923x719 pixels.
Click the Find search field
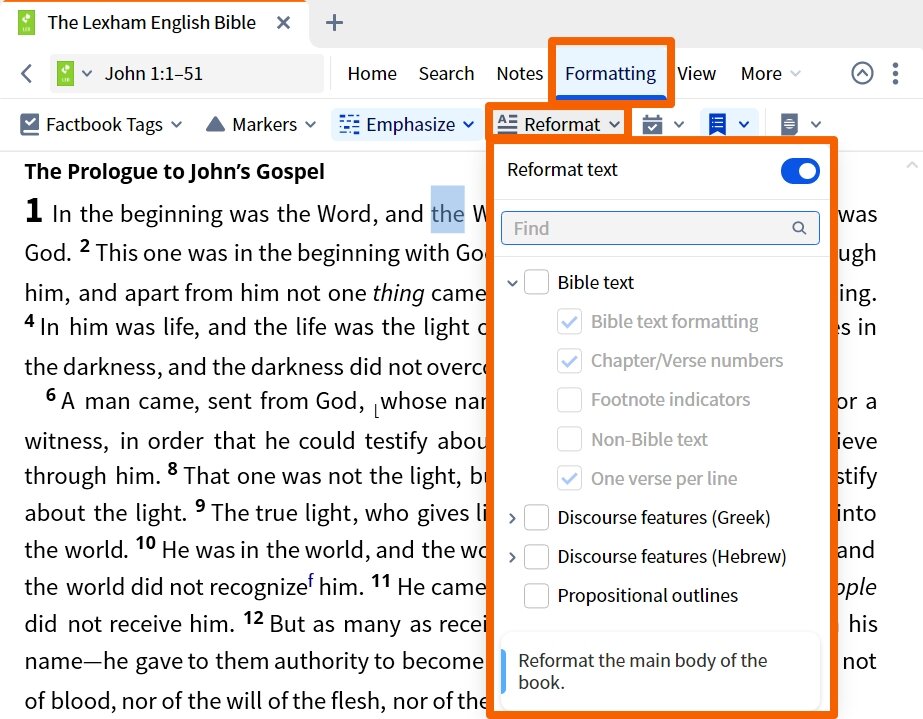(660, 228)
